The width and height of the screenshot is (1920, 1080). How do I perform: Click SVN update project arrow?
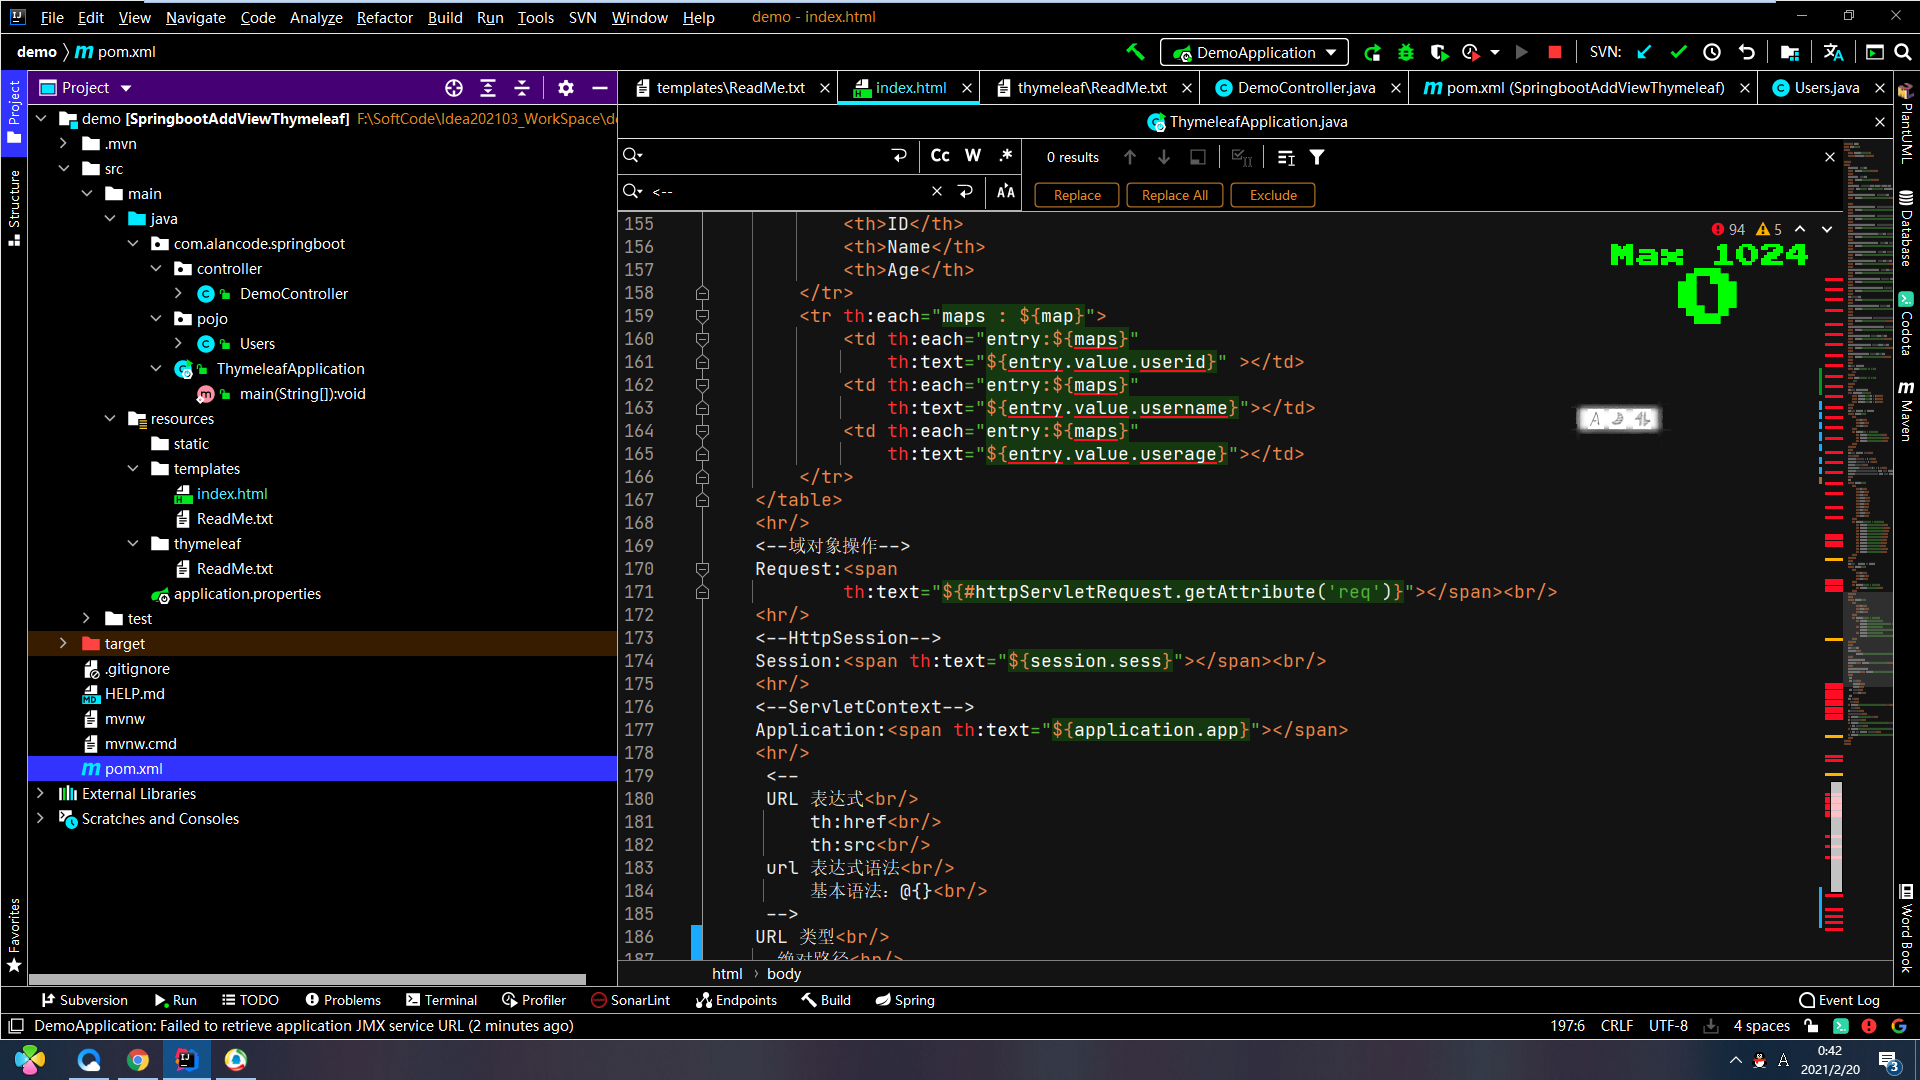pos(1645,52)
